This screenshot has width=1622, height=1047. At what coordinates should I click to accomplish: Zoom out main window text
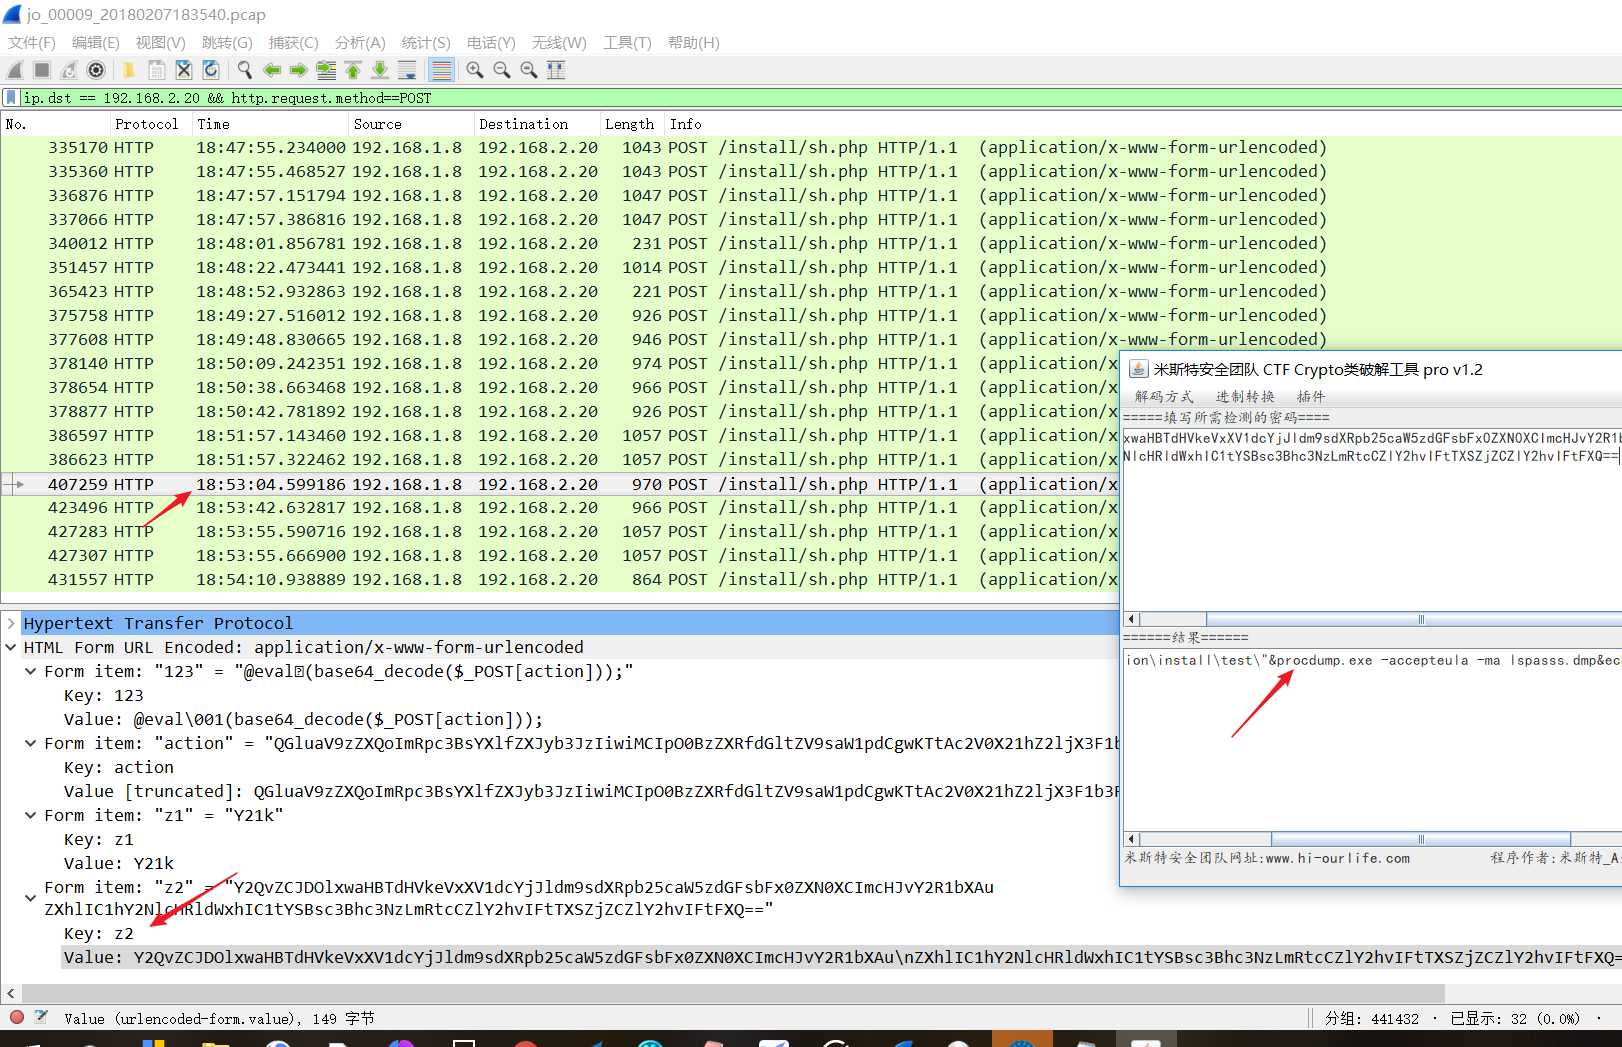502,70
